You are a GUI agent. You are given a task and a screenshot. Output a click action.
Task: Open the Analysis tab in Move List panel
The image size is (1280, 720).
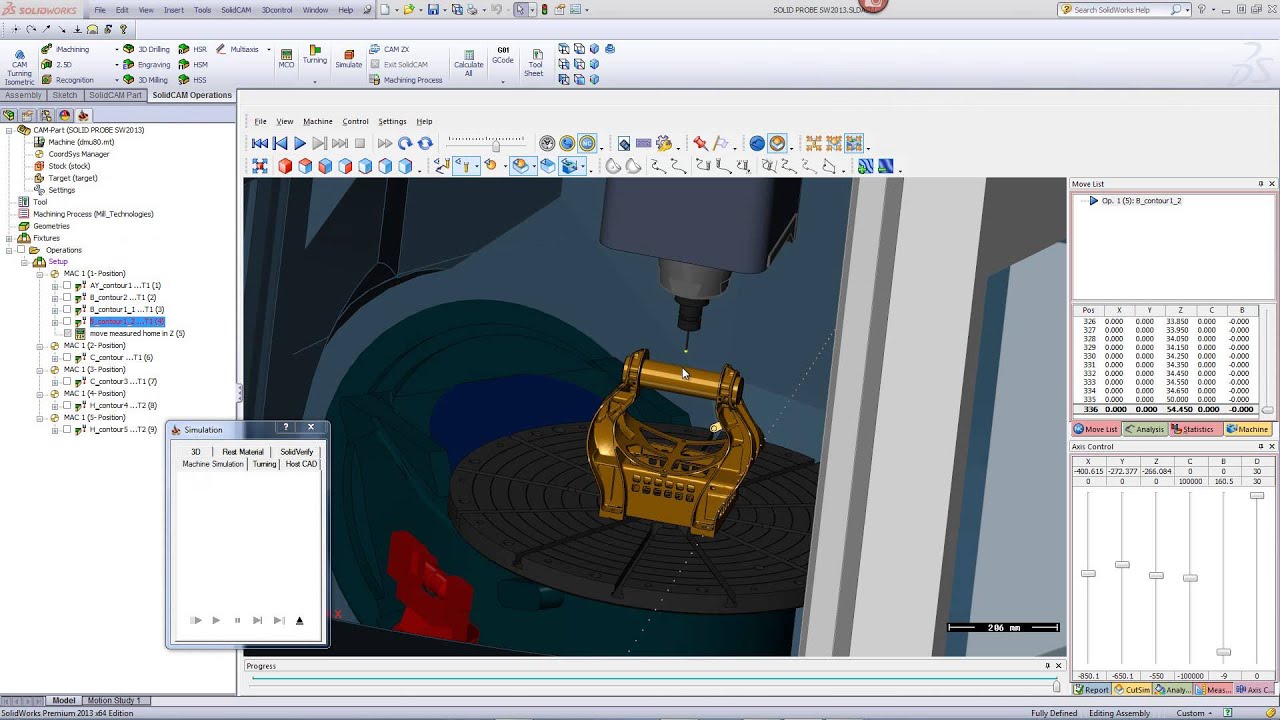[x=1144, y=429]
